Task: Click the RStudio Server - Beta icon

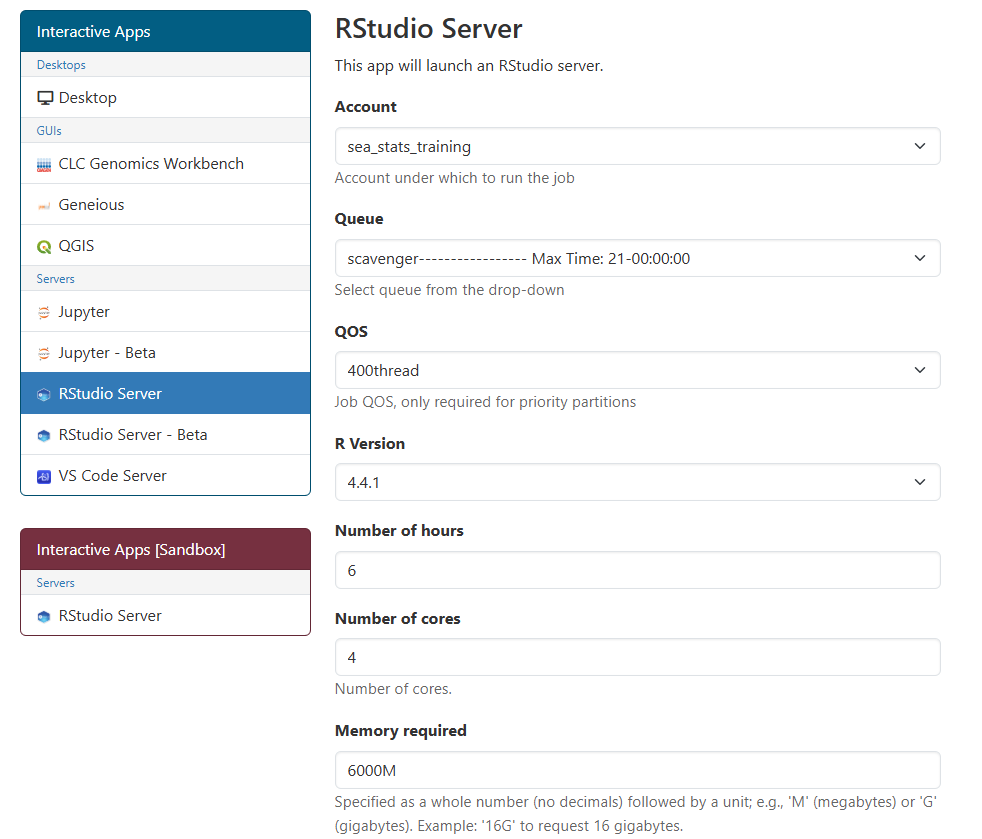Action: [x=44, y=436]
